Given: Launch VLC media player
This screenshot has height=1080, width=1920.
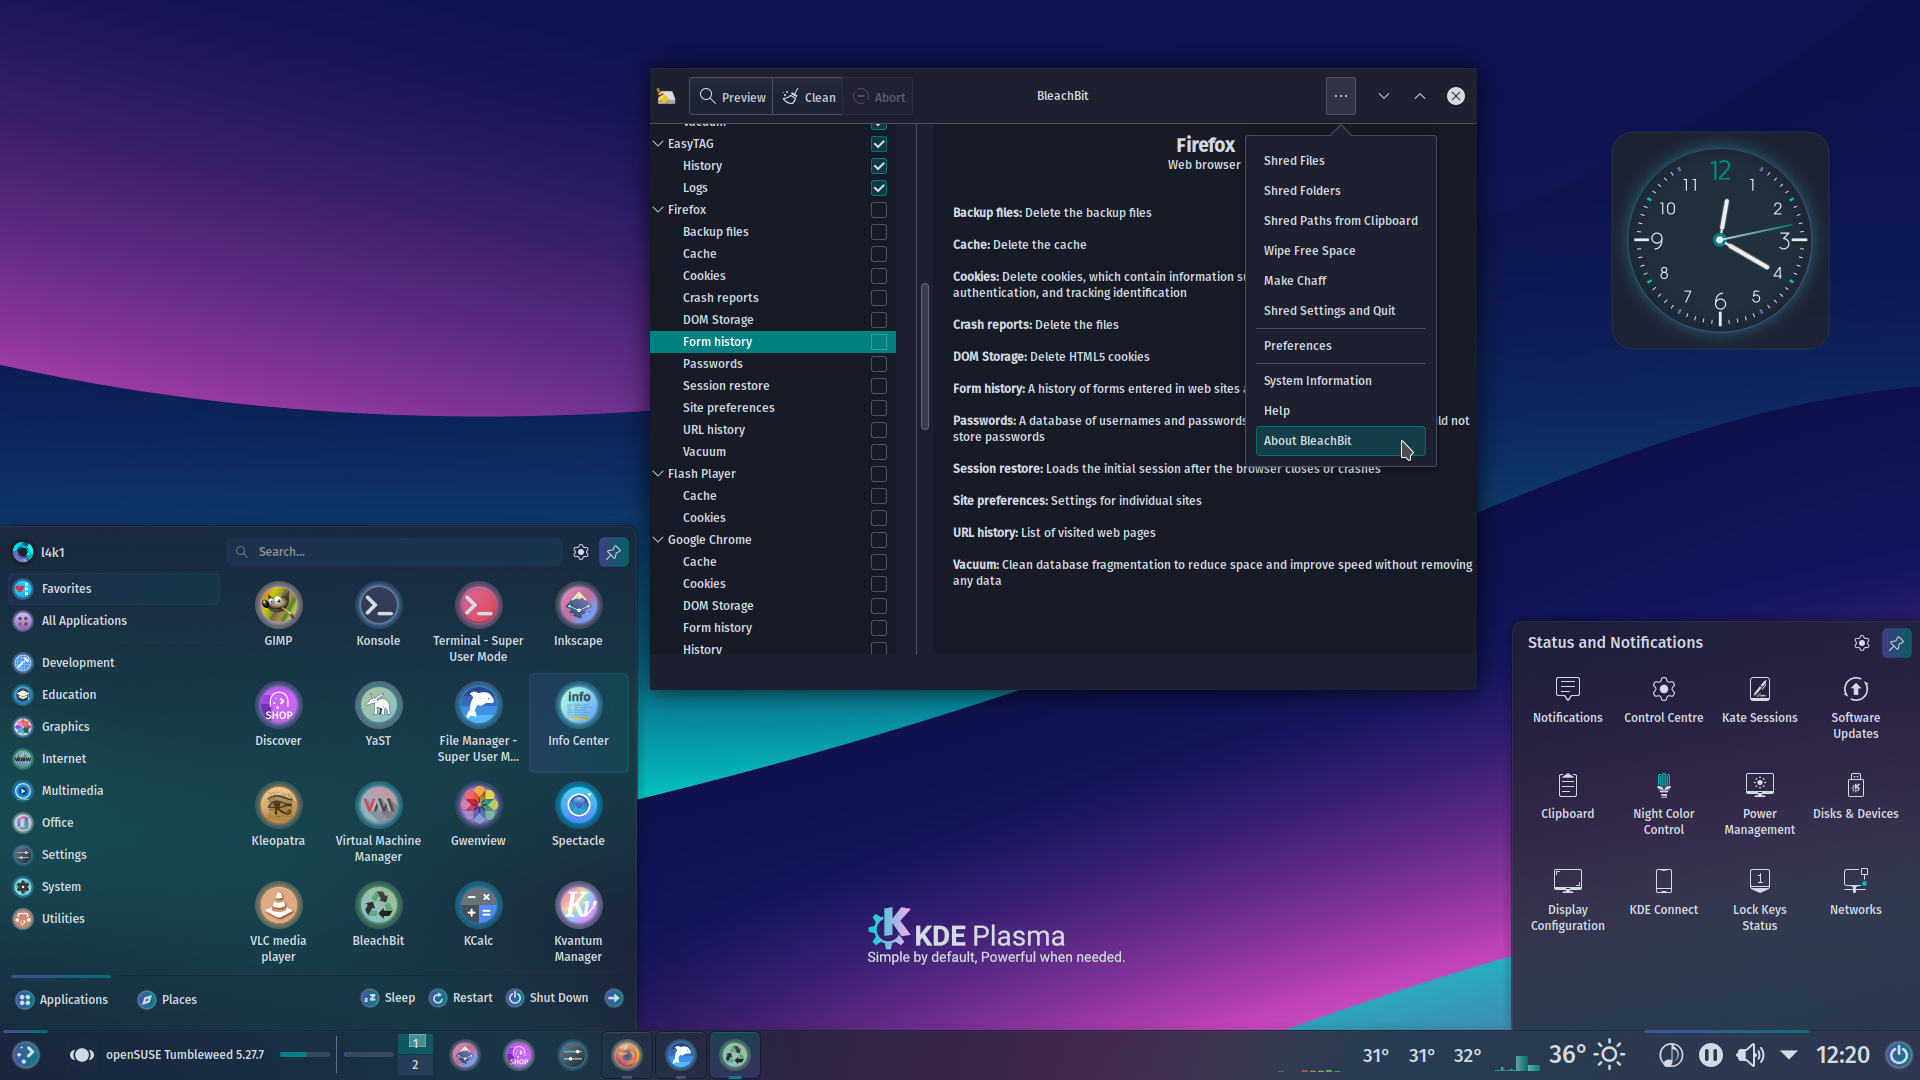Looking at the screenshot, I should [x=278, y=922].
